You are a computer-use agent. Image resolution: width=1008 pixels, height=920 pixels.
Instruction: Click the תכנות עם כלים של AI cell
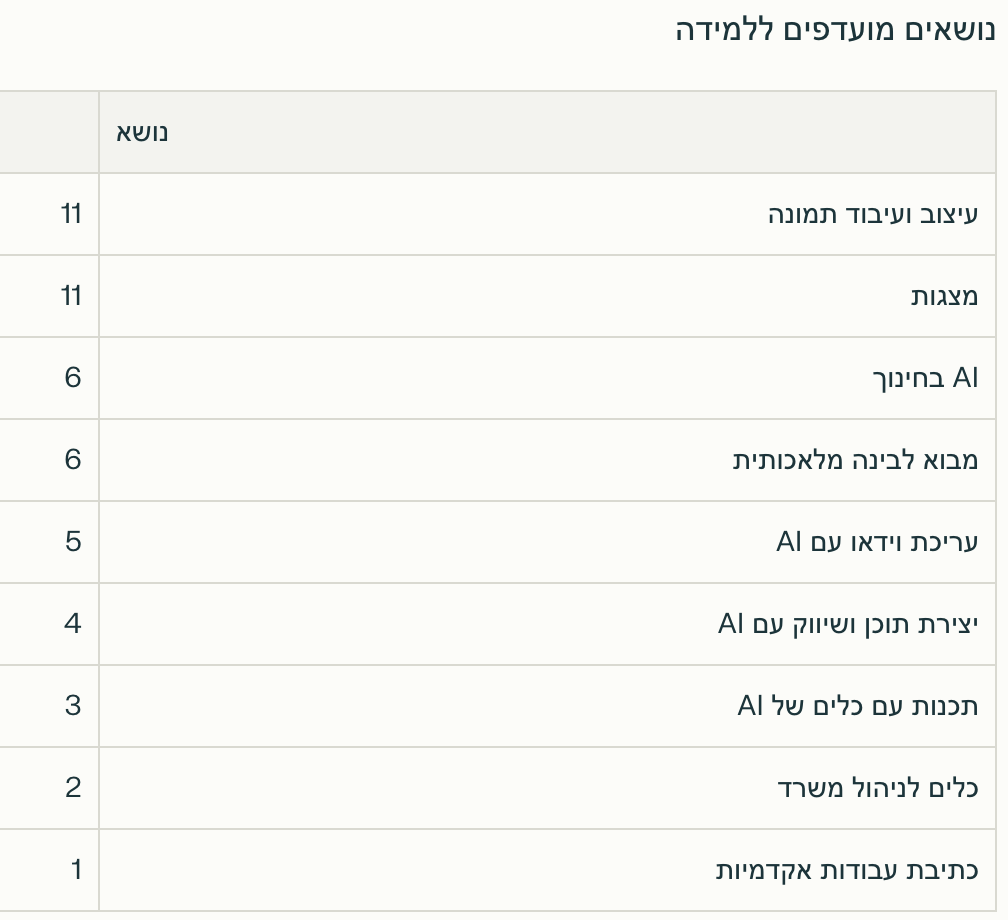click(x=547, y=706)
